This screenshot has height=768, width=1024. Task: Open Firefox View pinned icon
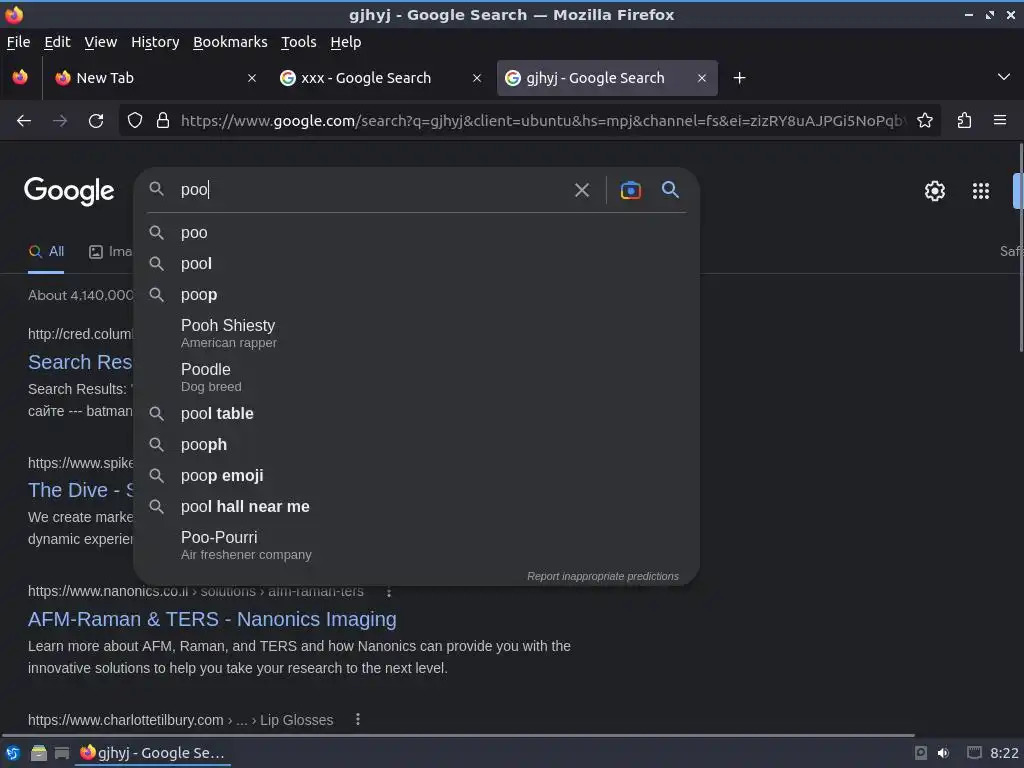click(20, 78)
